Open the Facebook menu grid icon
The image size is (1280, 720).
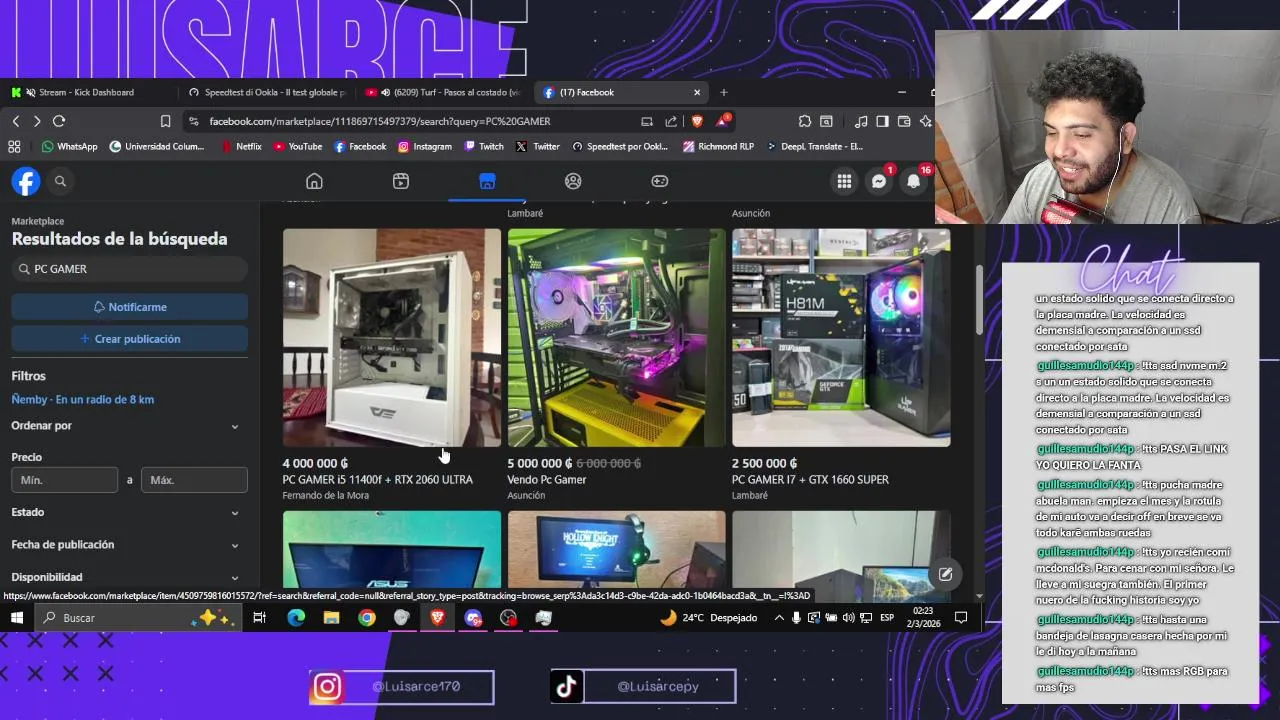tap(844, 181)
